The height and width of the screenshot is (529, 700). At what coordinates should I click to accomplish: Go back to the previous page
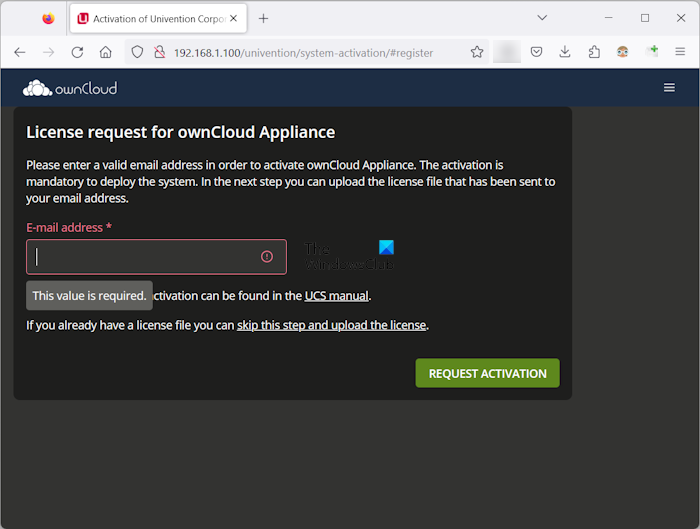(x=20, y=52)
